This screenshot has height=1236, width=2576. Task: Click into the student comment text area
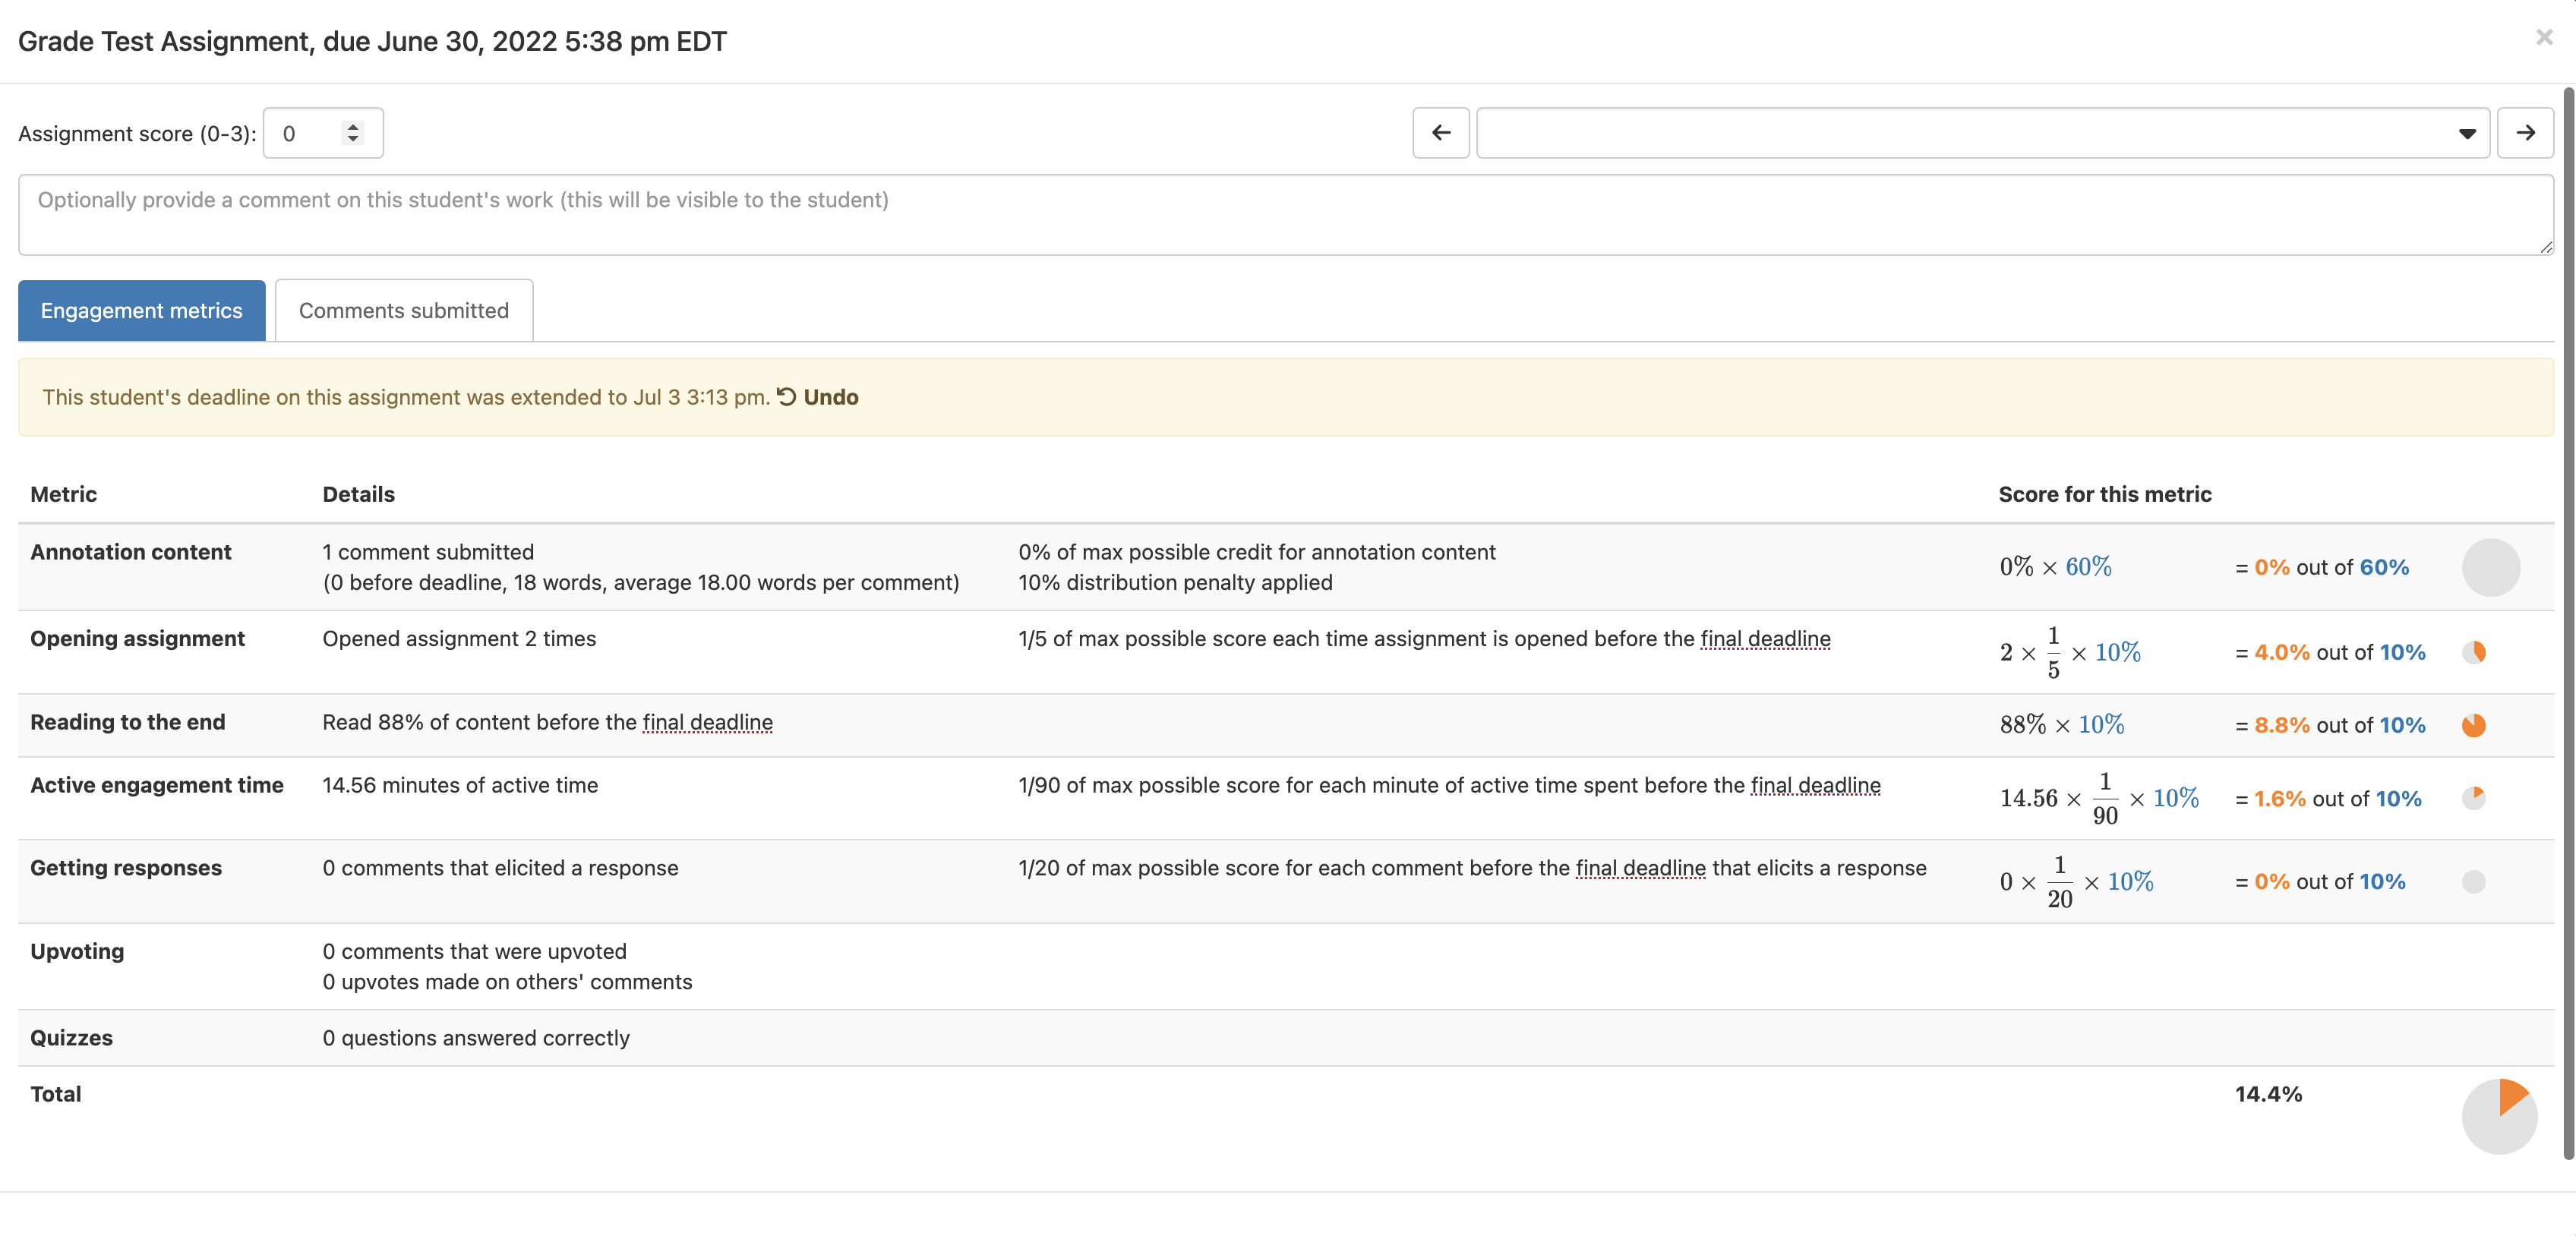(1285, 215)
